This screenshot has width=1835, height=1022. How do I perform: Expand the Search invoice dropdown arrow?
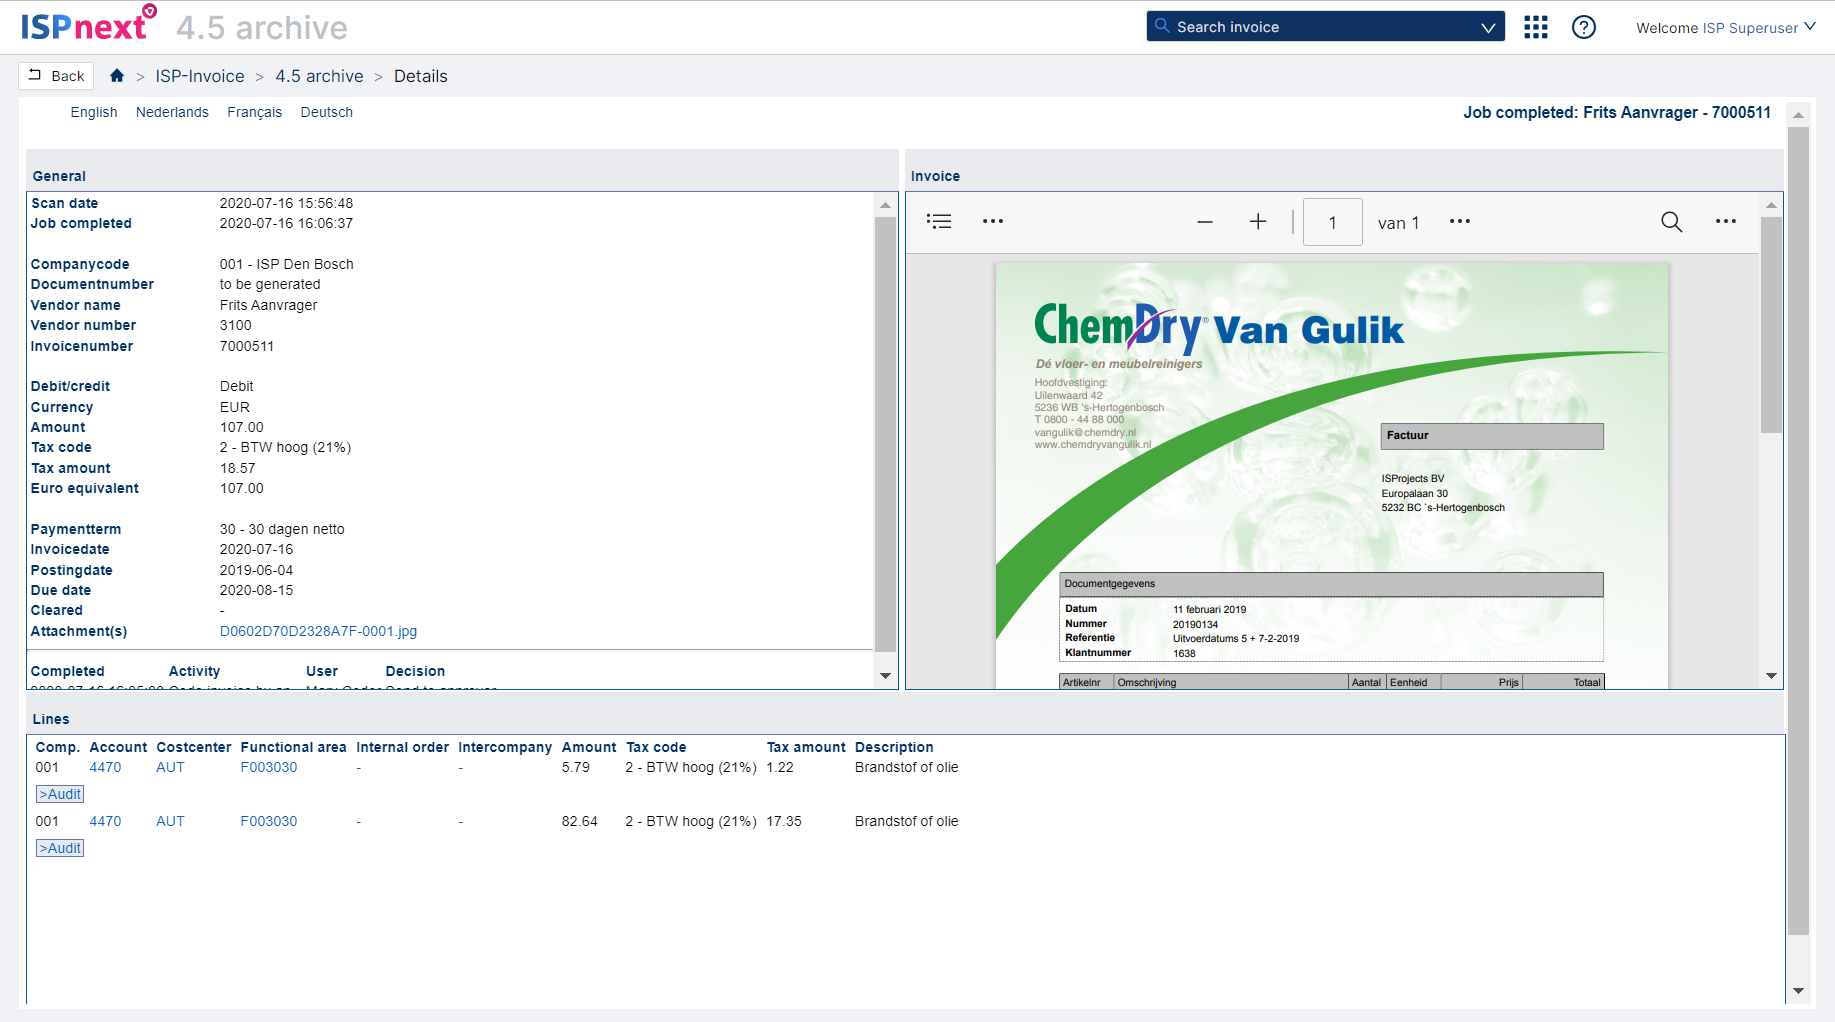point(1487,27)
